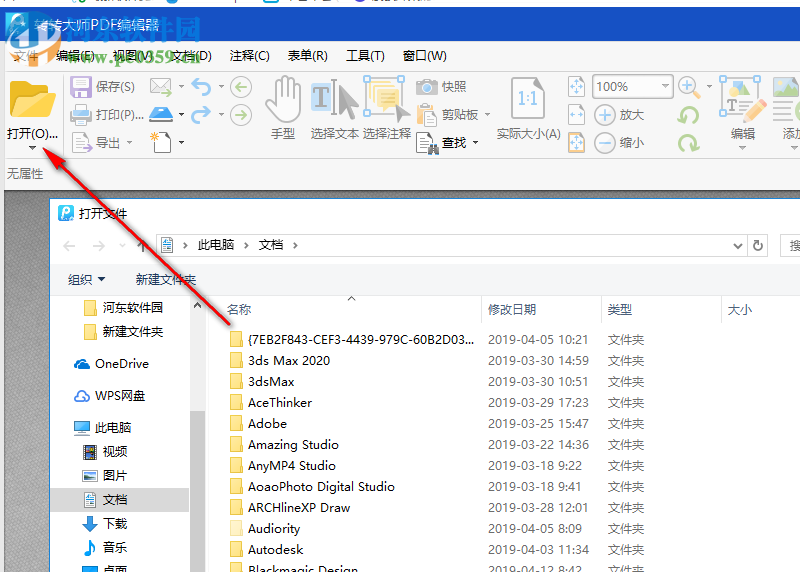The height and width of the screenshot is (572, 800).
Task: Select the 3ds Max 2020 folder
Action: point(280,361)
